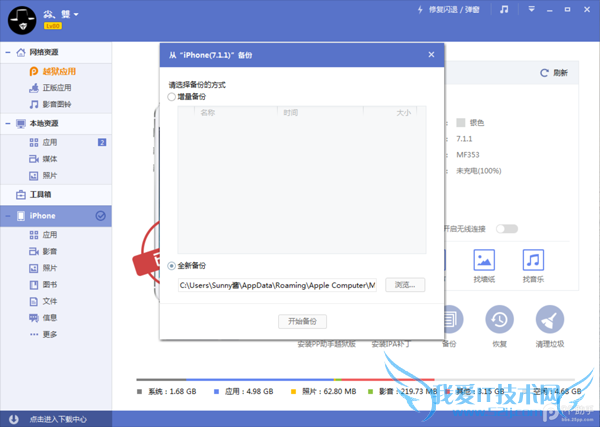This screenshot has height=427, width=600.
Task: Click the iPhone connected checkmark icon
Action: coord(100,216)
